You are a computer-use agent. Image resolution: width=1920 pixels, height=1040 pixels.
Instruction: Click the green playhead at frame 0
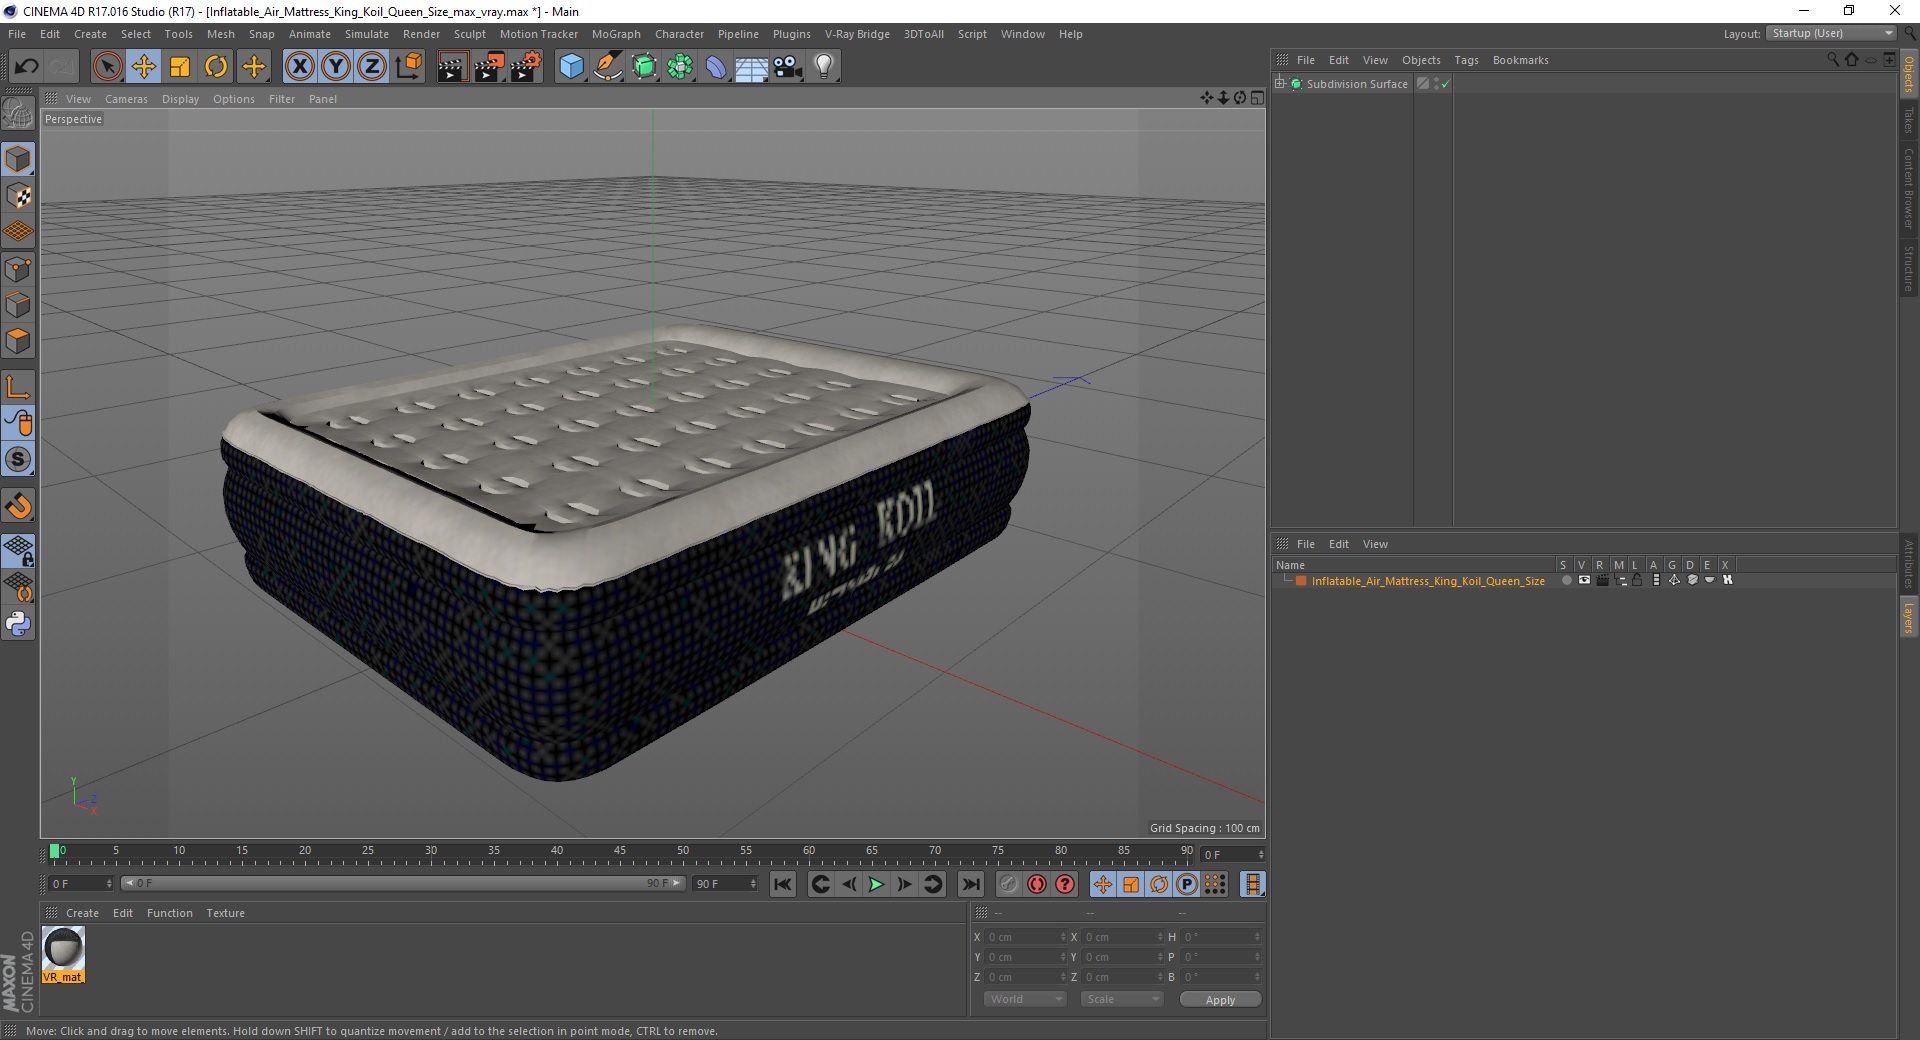pos(54,851)
